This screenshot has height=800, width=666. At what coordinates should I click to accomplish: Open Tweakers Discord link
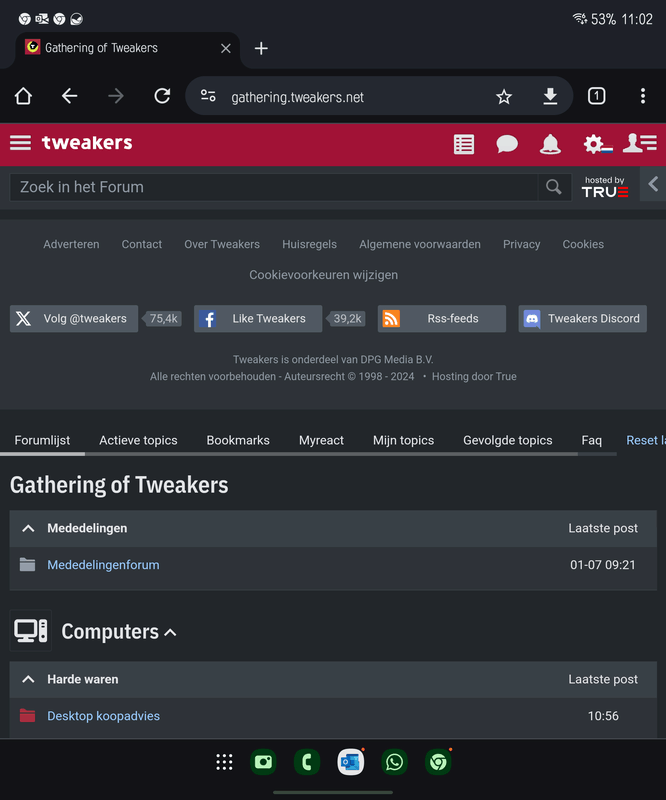[582, 319]
